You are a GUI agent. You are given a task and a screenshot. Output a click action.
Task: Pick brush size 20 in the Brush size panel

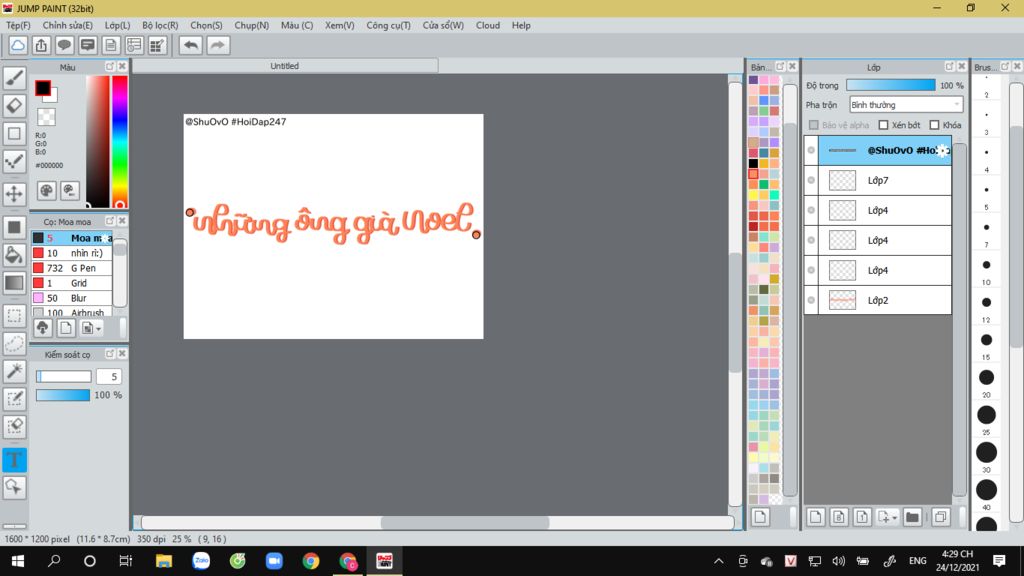coord(986,377)
